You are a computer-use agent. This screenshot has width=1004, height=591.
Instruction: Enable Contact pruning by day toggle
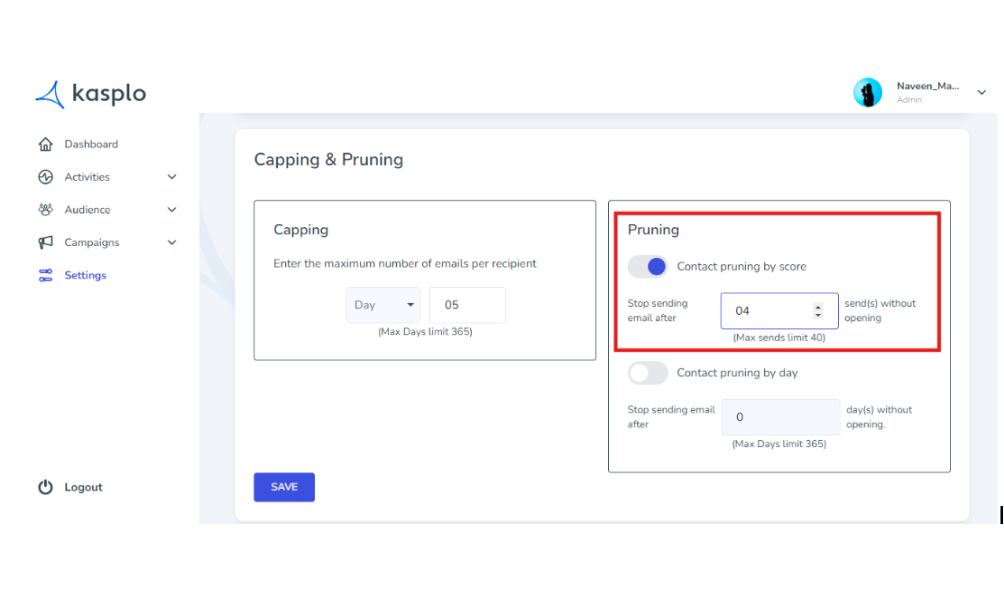pos(648,373)
